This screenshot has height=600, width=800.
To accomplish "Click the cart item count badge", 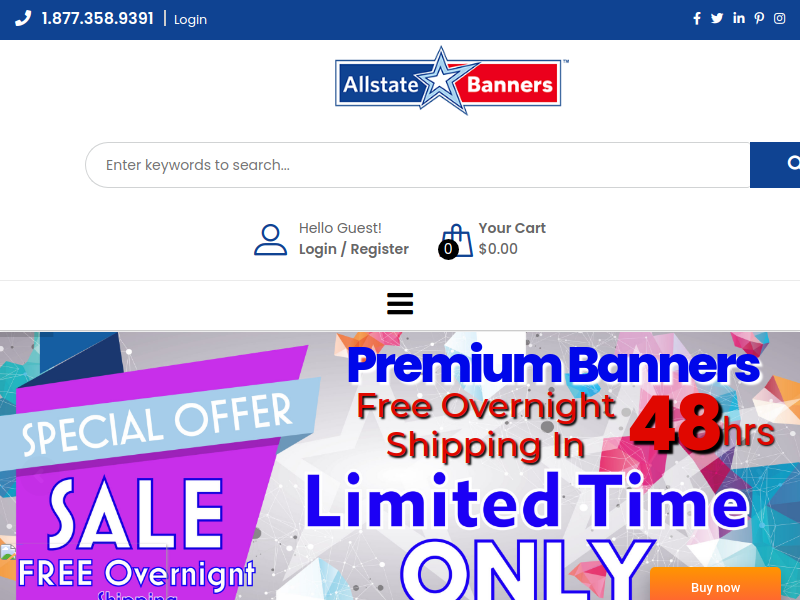I will click(x=448, y=249).
